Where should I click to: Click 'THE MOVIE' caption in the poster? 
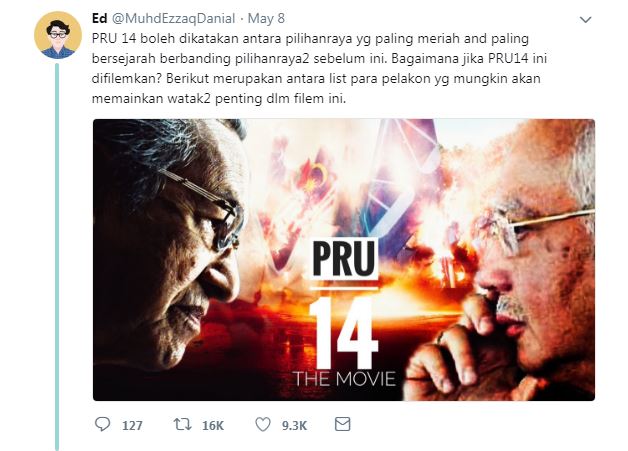tap(344, 379)
